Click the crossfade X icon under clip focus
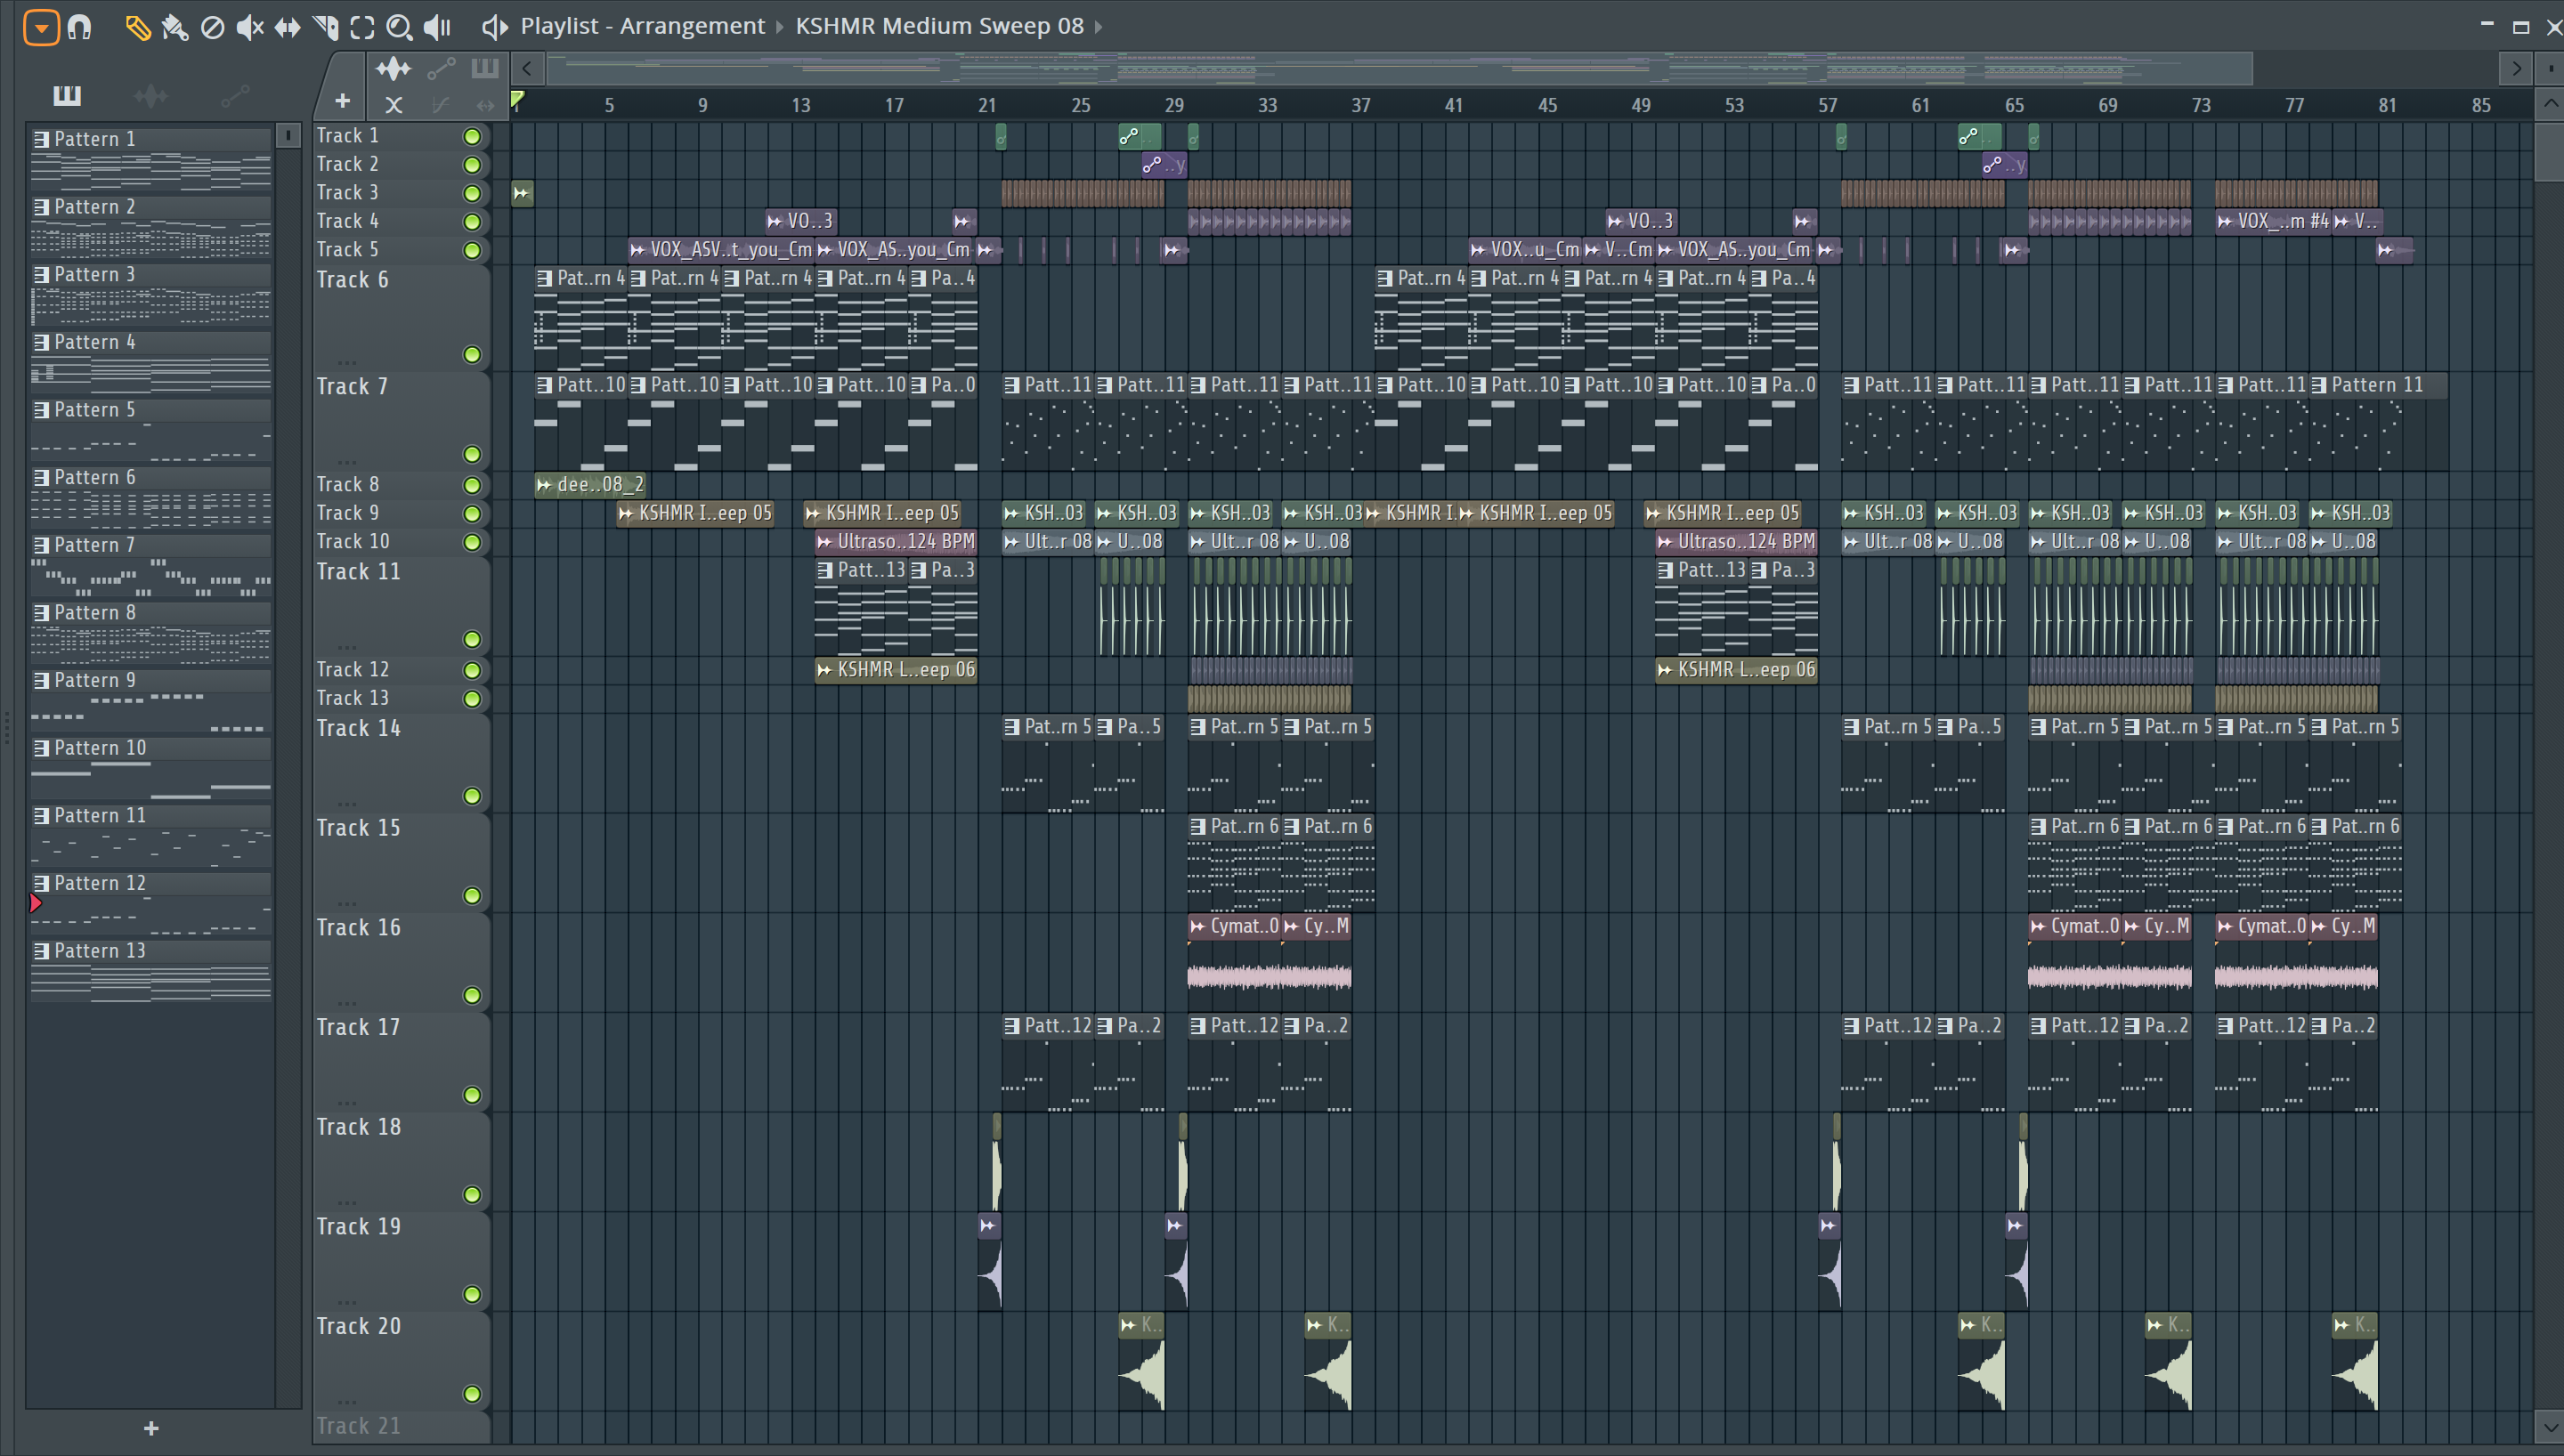The height and width of the screenshot is (1456, 2564). click(394, 104)
